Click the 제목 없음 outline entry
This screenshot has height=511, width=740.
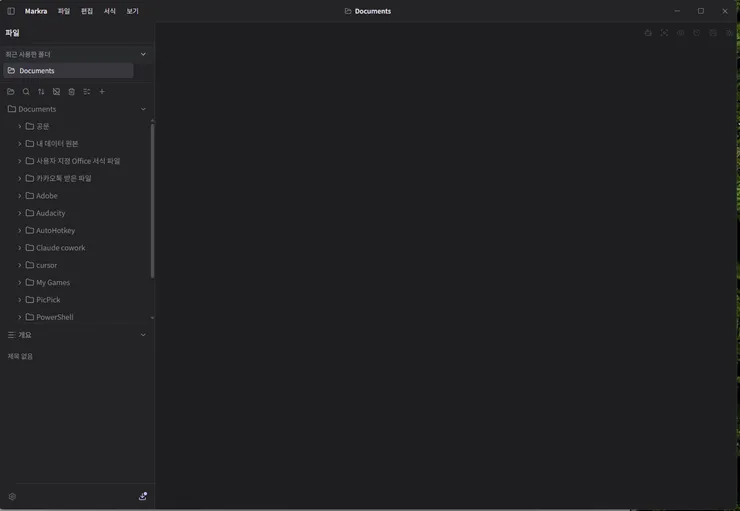coord(20,356)
